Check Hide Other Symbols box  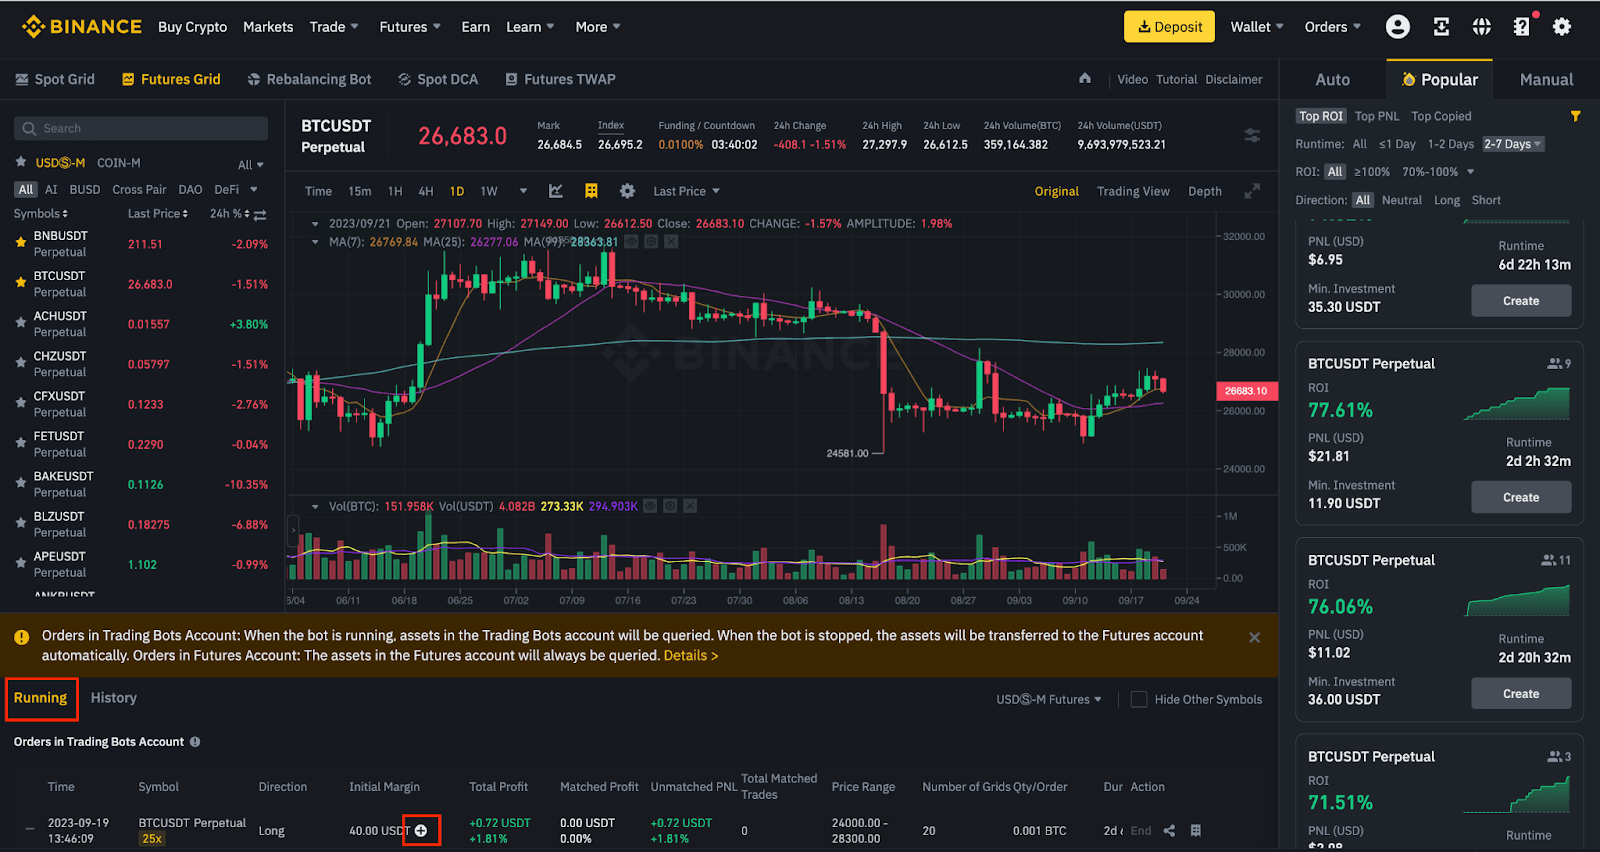click(1139, 699)
